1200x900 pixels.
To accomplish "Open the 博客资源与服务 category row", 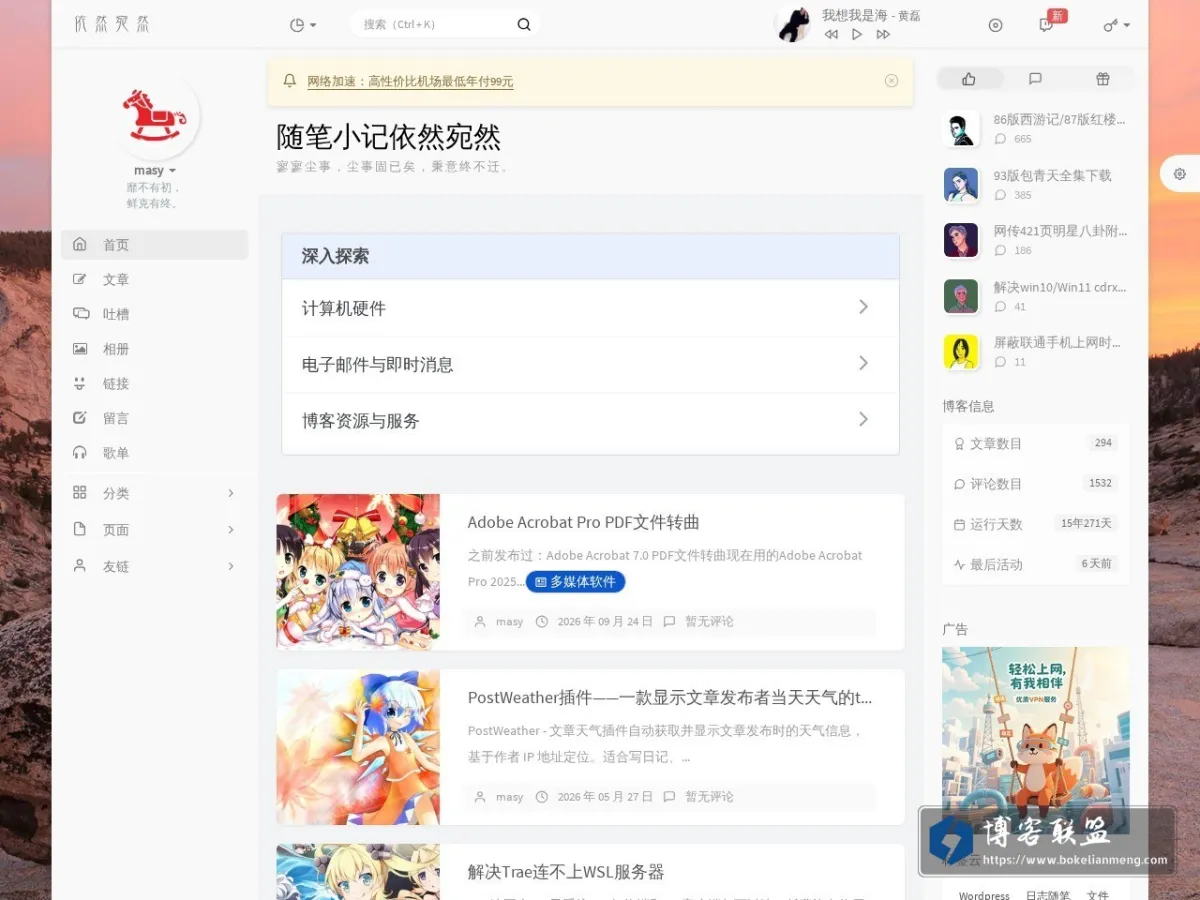I will pos(590,421).
